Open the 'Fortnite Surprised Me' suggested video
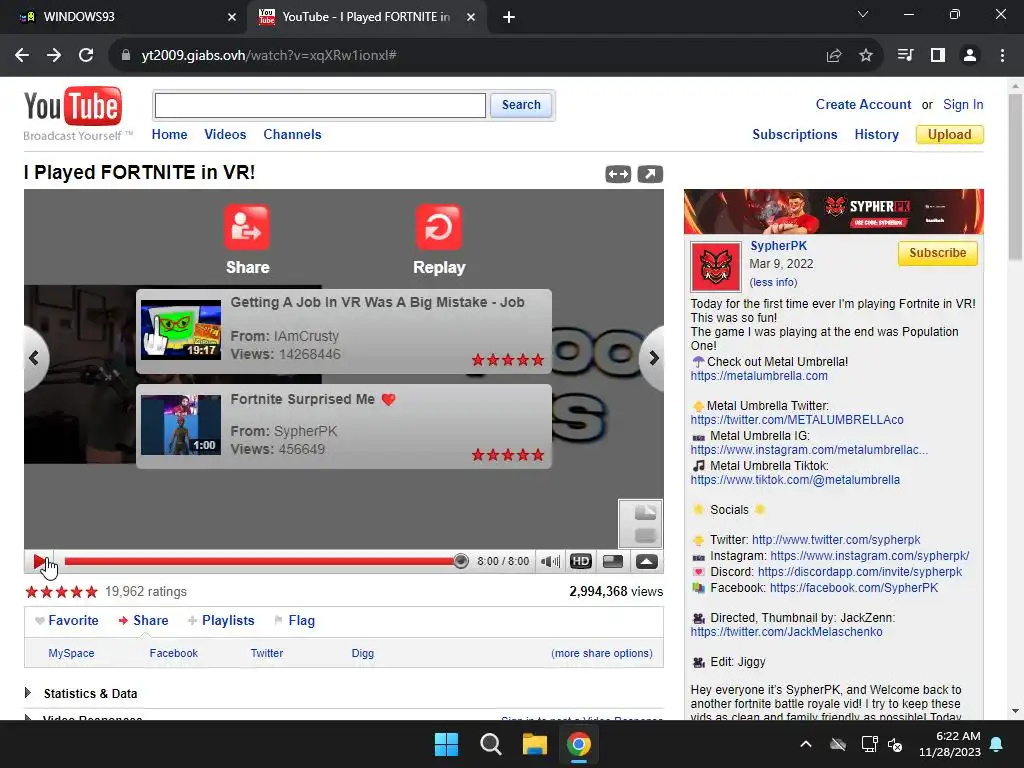Screen dimensions: 1024x768 (x=344, y=426)
